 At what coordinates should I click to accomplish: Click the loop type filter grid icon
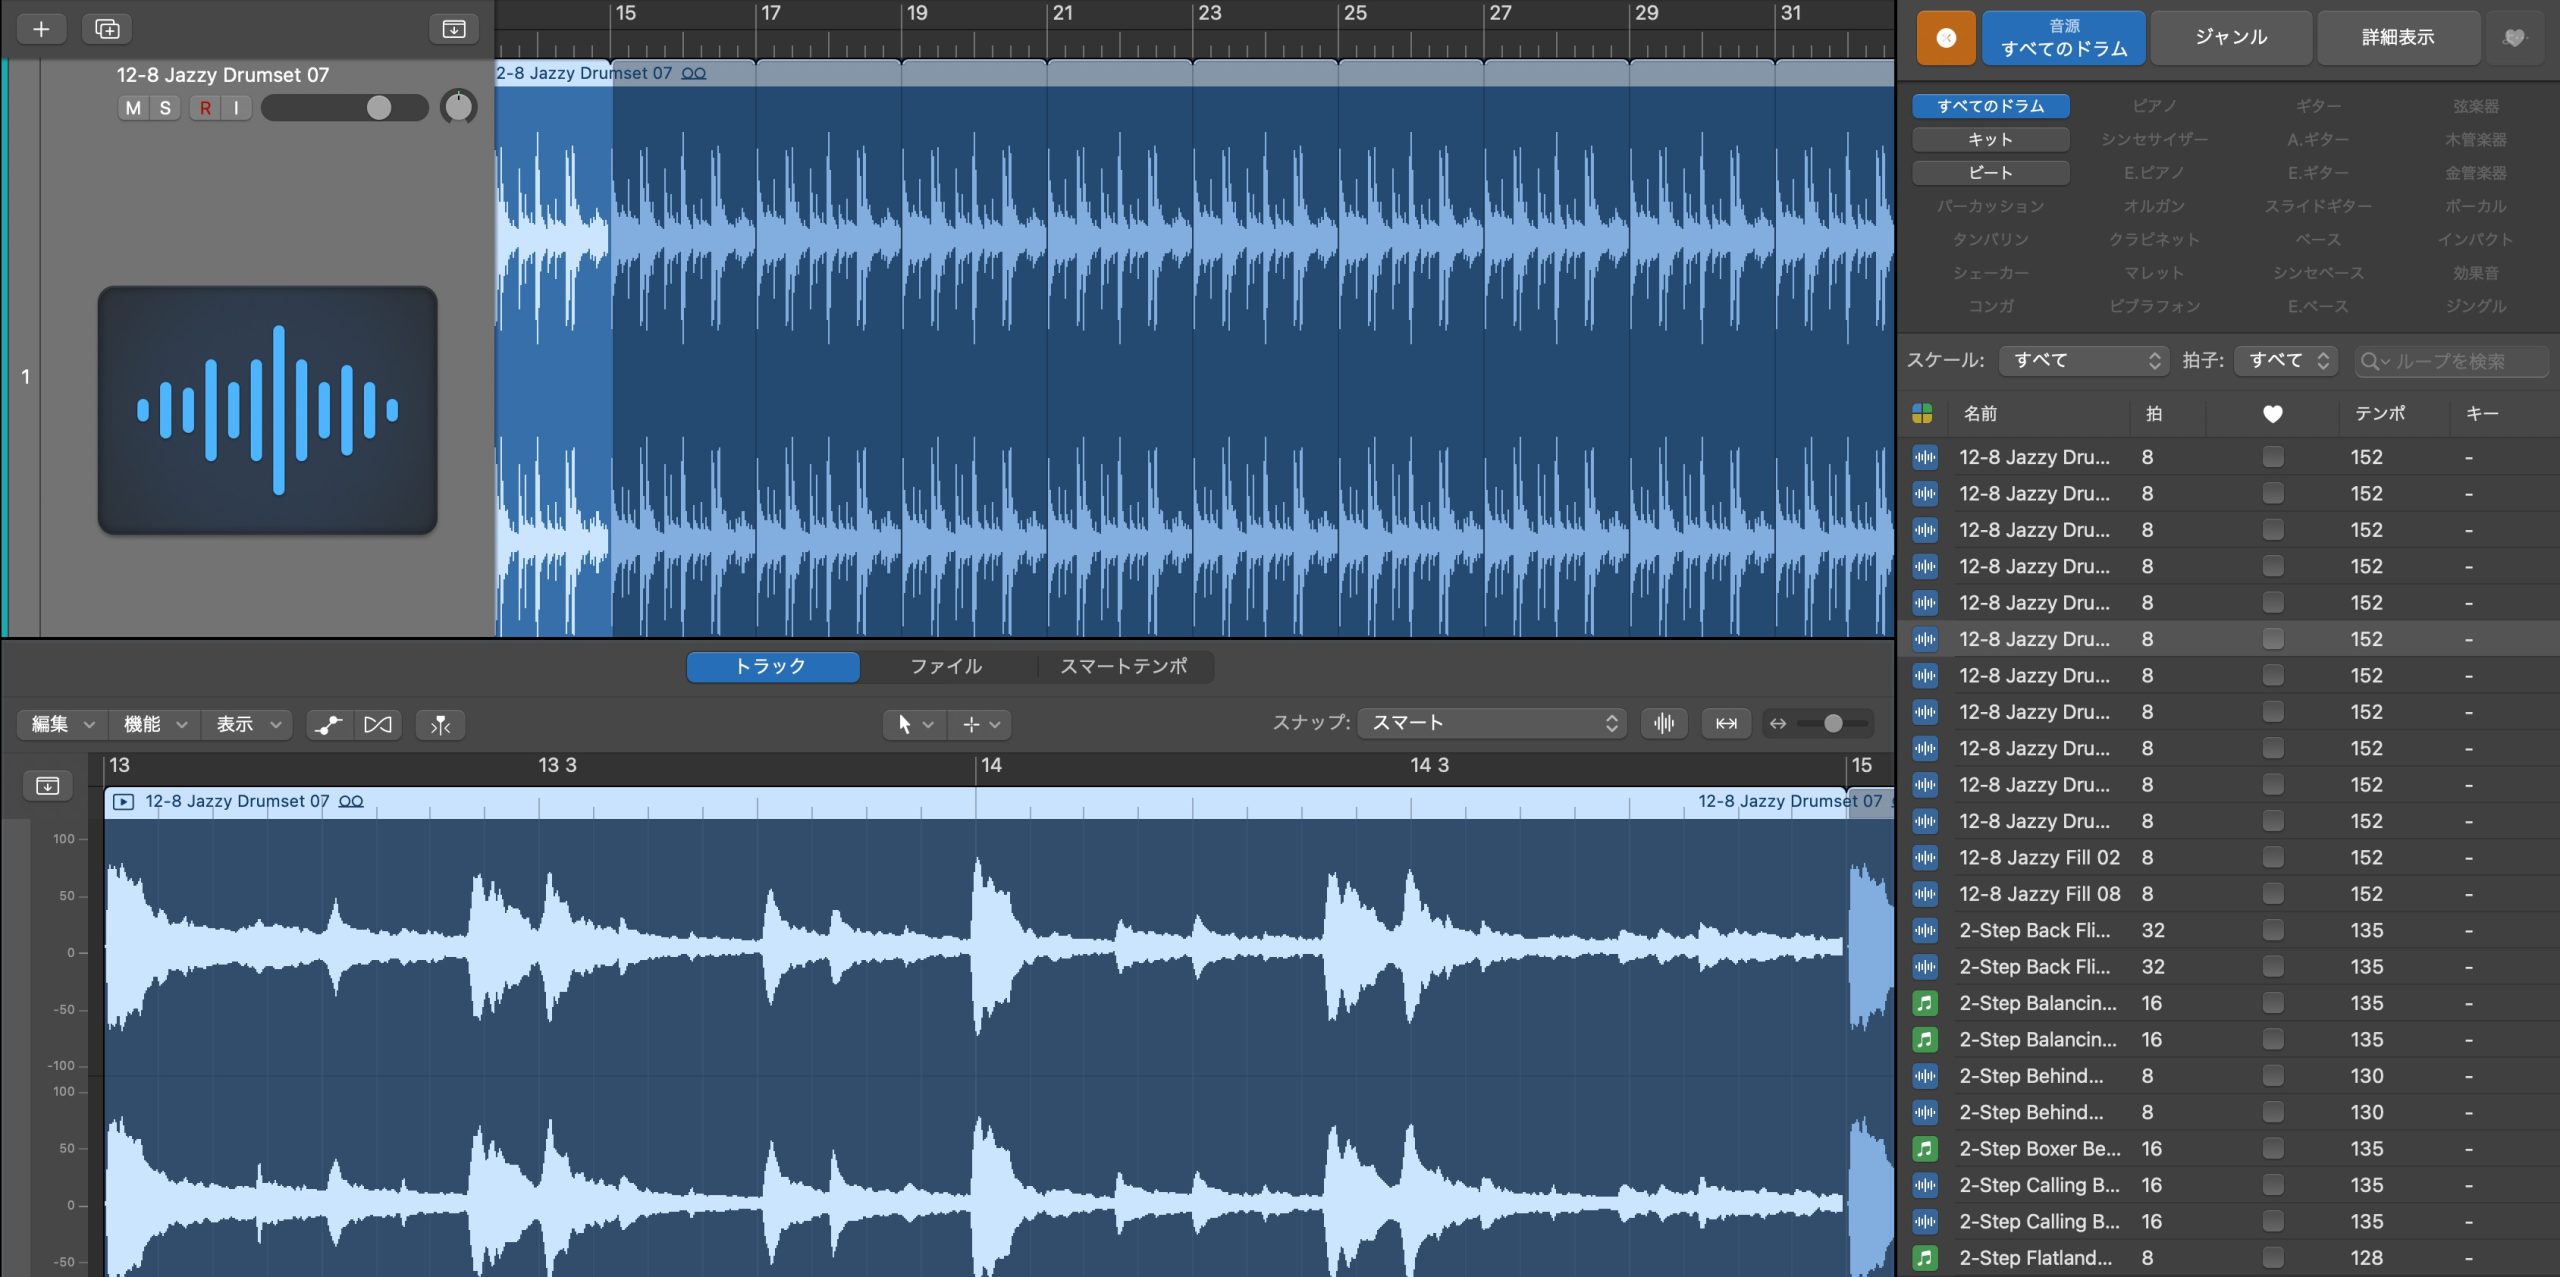[1922, 414]
